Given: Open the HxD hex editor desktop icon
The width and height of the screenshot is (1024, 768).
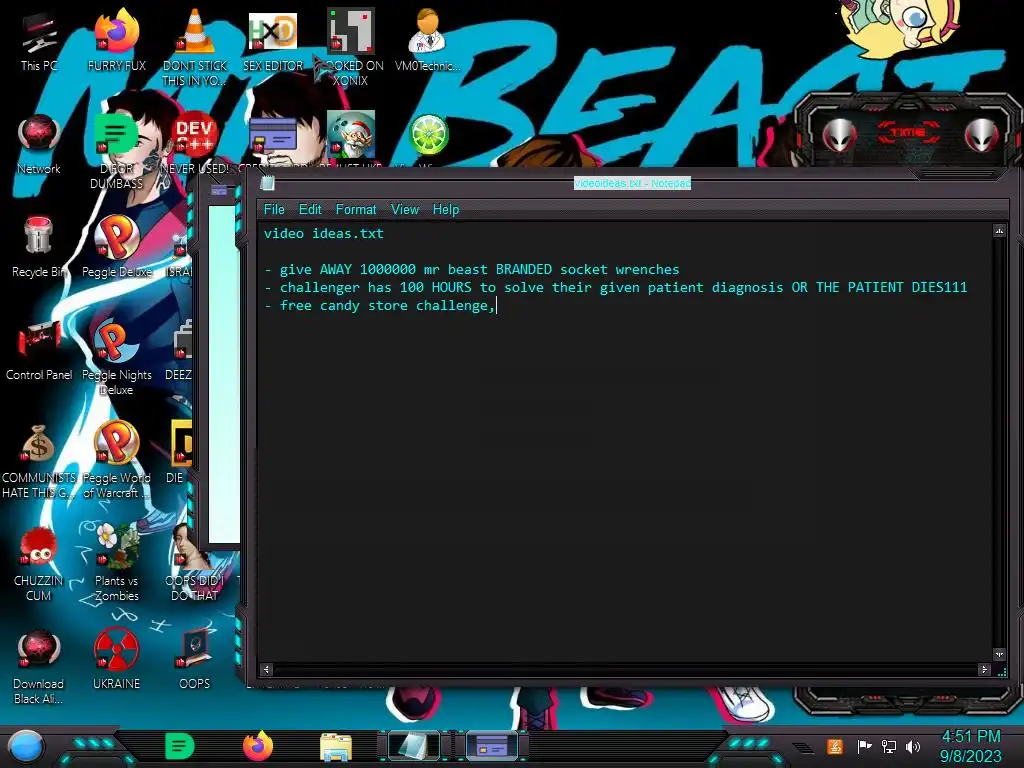Looking at the screenshot, I should tap(273, 40).
